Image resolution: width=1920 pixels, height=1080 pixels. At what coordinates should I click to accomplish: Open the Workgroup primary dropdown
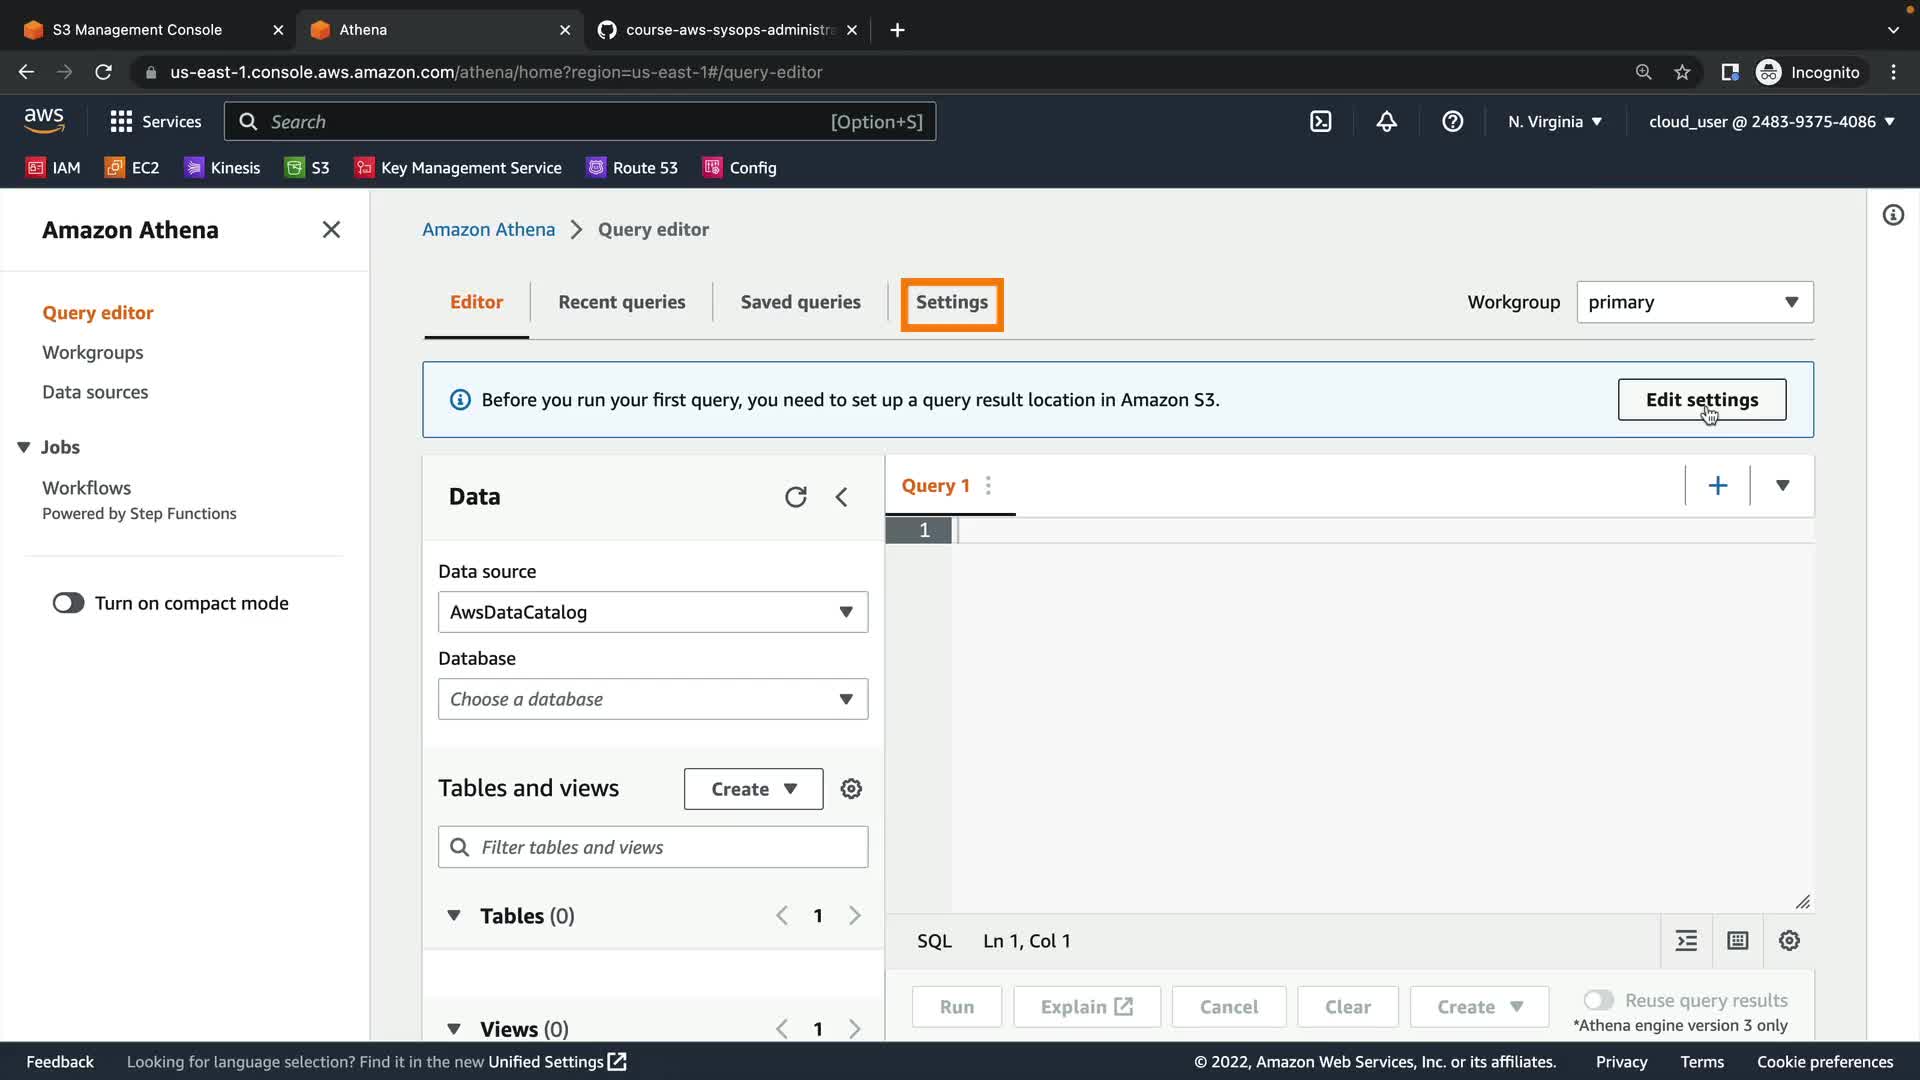tap(1694, 302)
